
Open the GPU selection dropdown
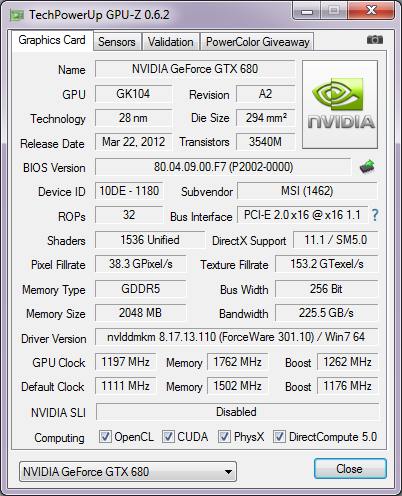(x=128, y=471)
